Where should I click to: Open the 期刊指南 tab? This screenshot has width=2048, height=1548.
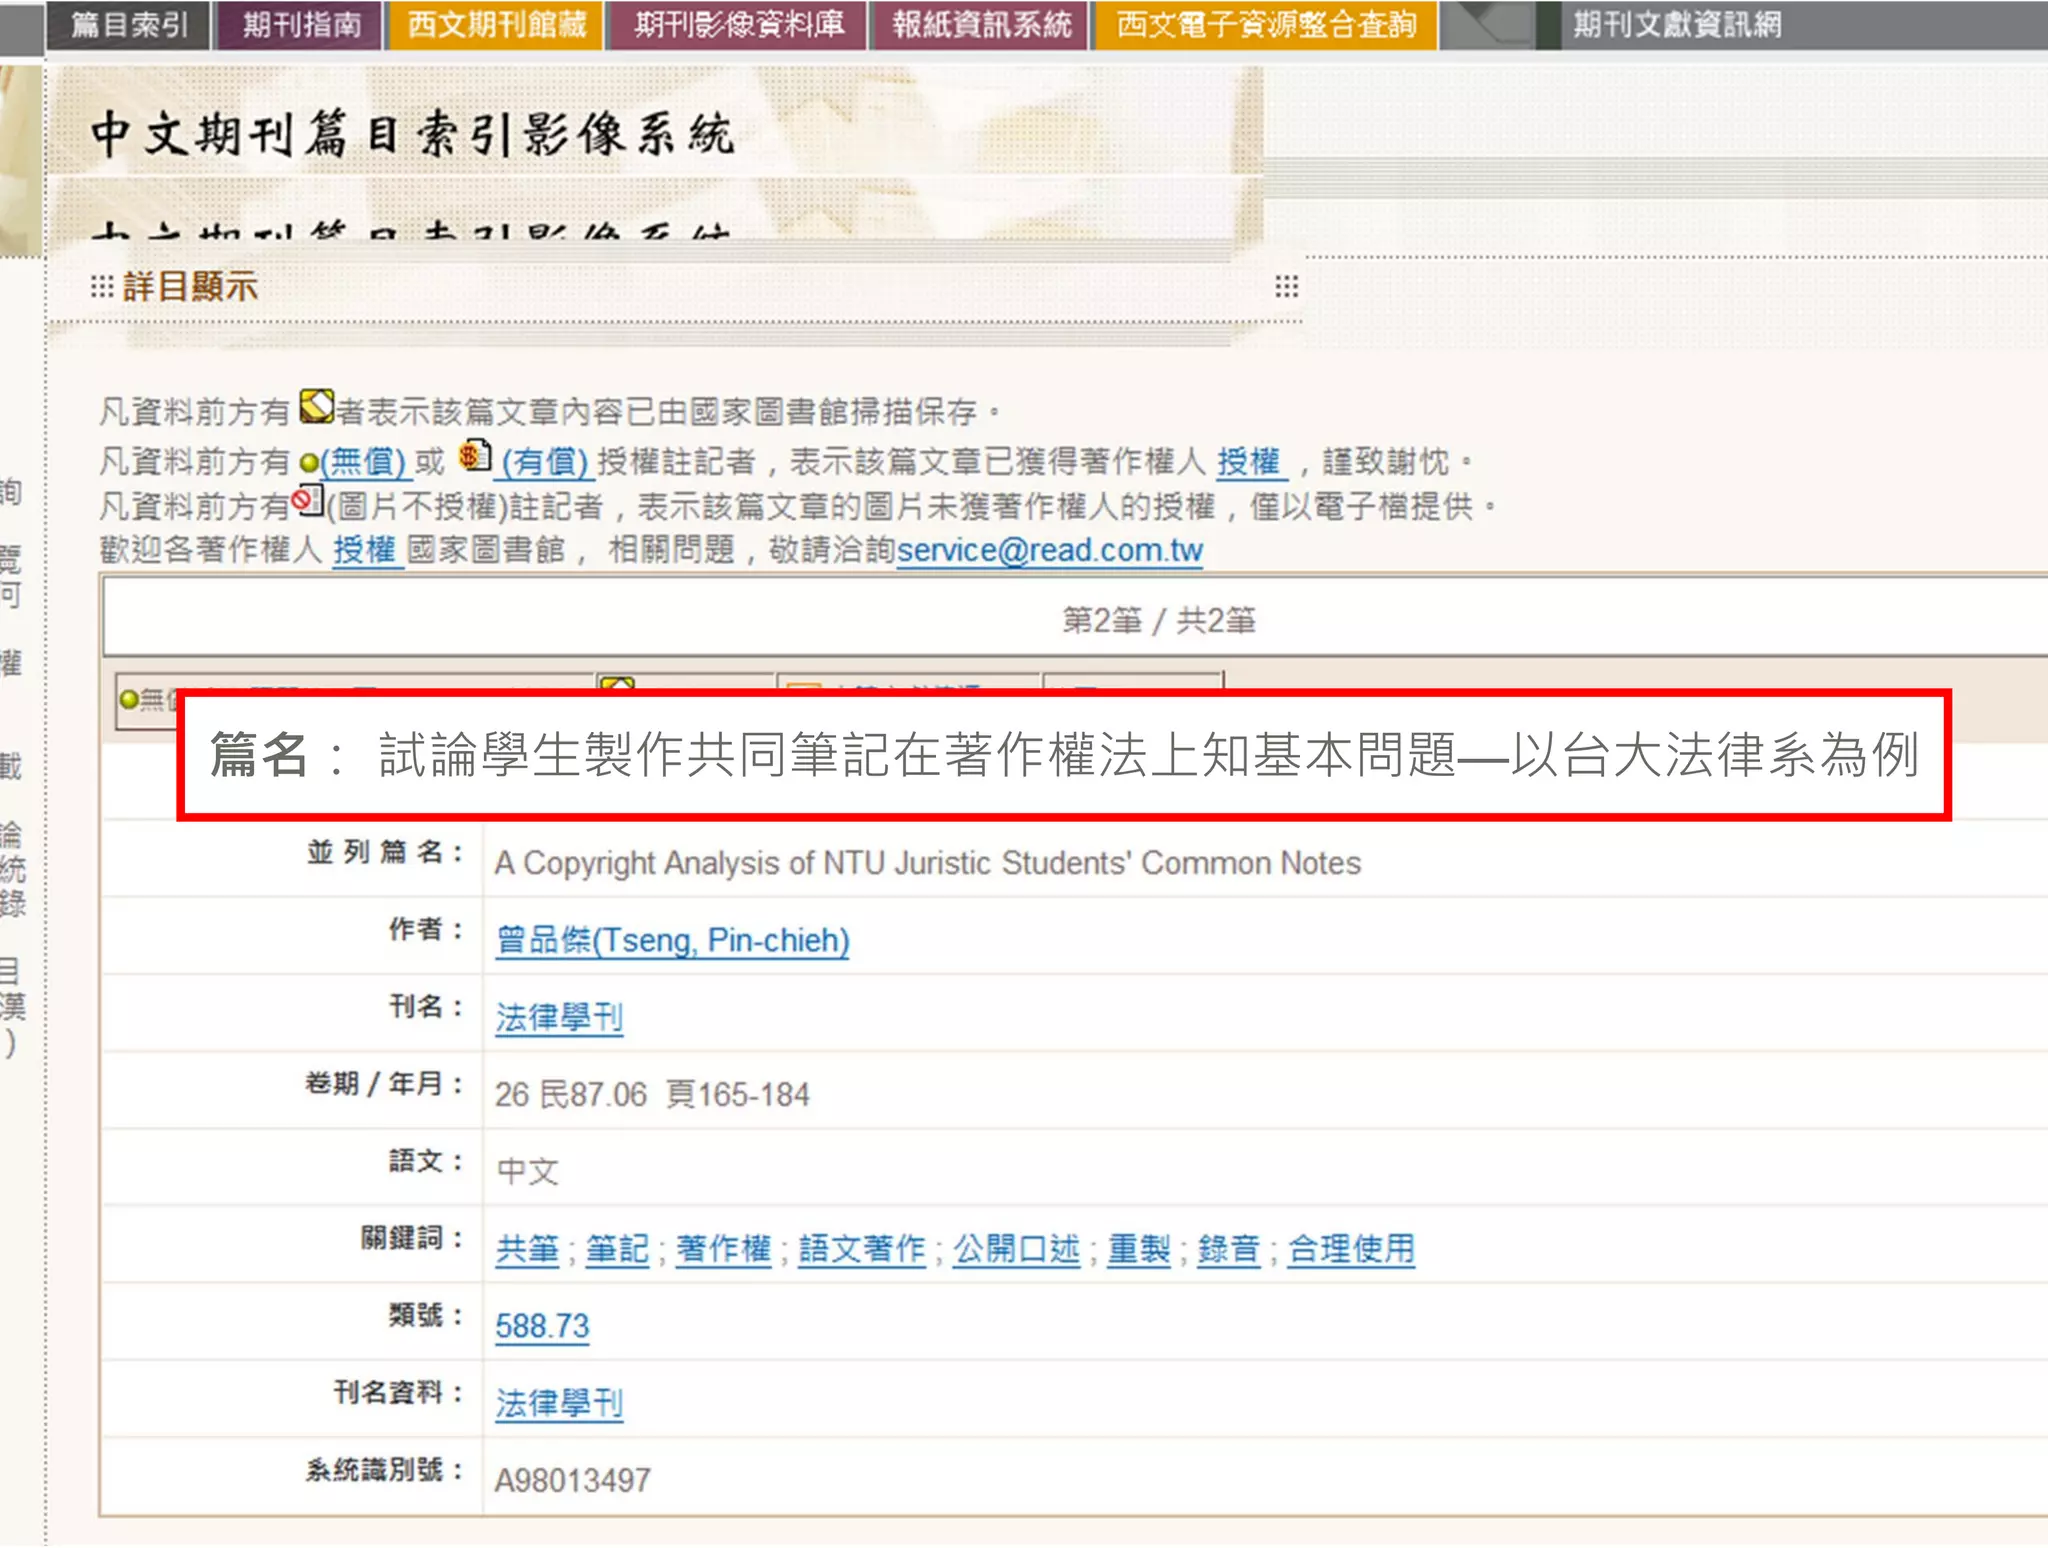tap(300, 24)
